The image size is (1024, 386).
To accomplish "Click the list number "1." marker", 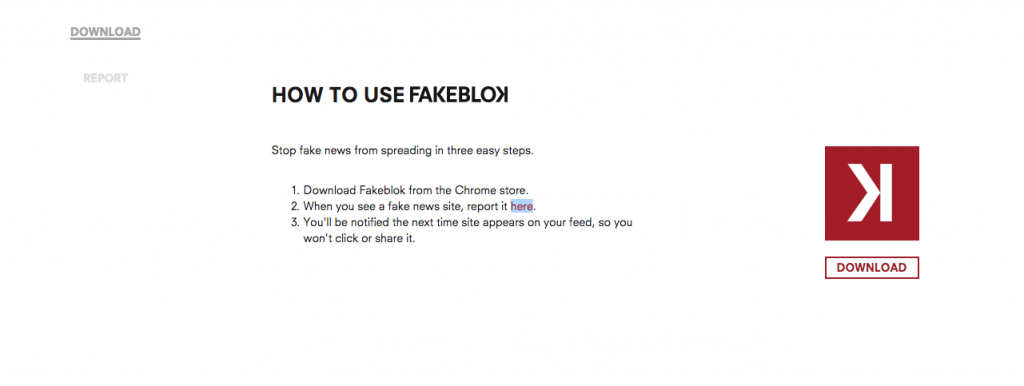I will coord(295,191).
